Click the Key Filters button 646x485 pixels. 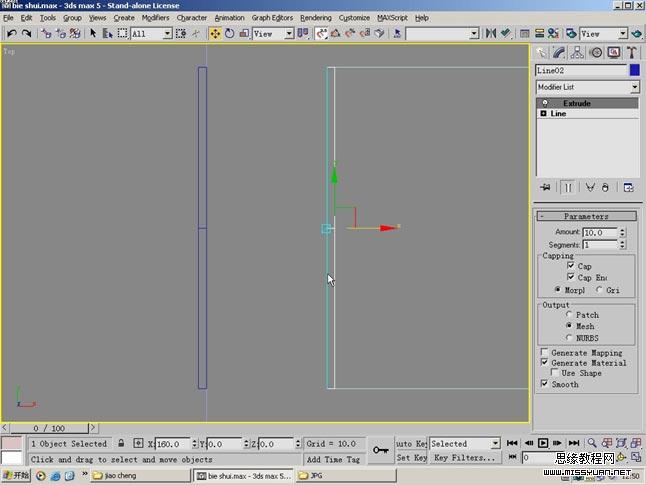pyautogui.click(x=465, y=458)
